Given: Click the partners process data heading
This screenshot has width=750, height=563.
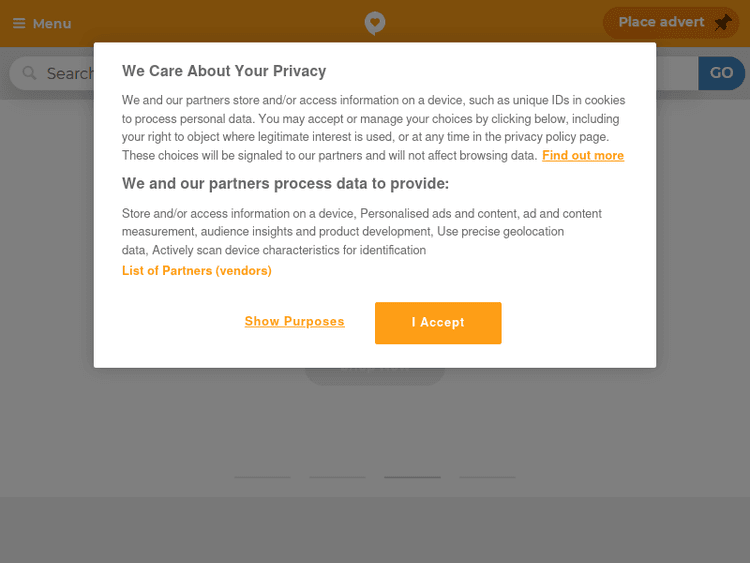Looking at the screenshot, I should point(285,184).
